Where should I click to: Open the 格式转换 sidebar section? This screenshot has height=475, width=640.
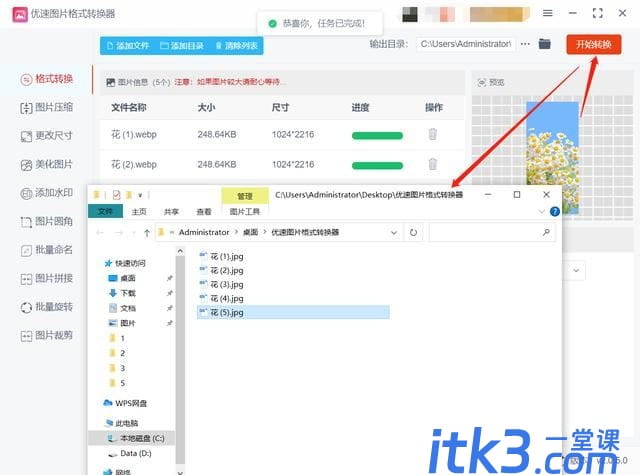(47, 79)
